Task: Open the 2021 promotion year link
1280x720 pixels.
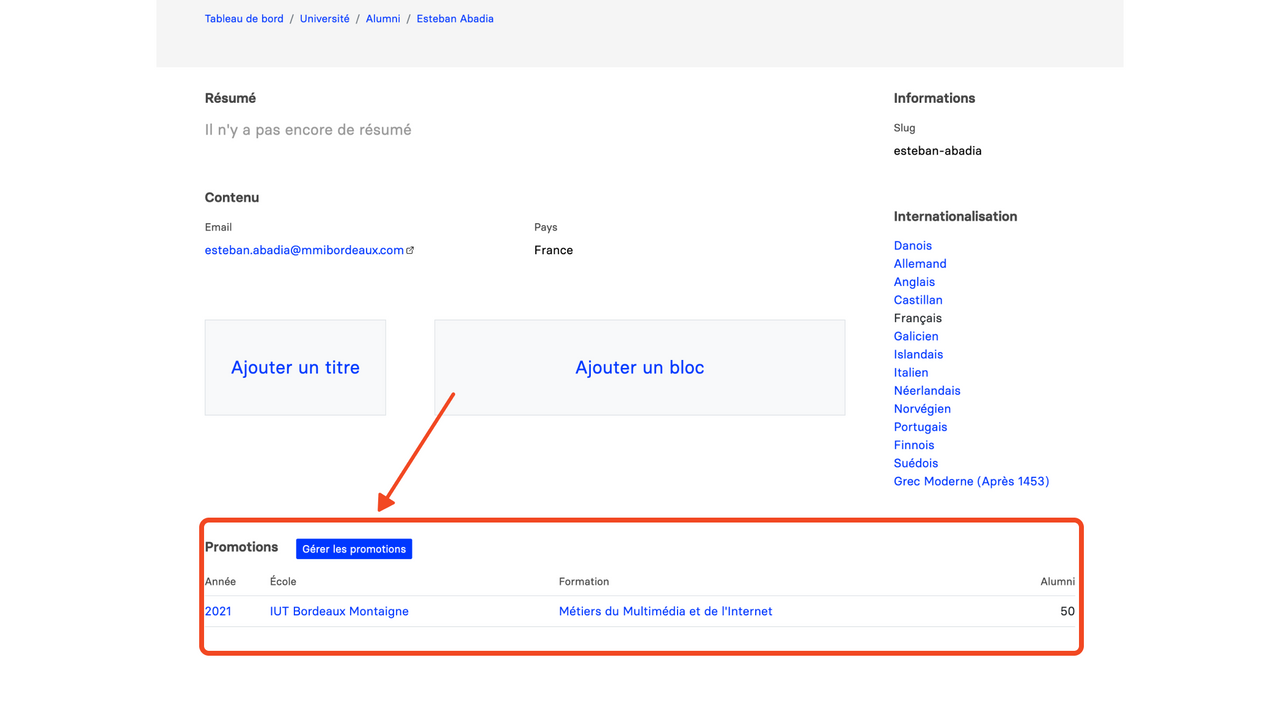Action: tap(218, 611)
